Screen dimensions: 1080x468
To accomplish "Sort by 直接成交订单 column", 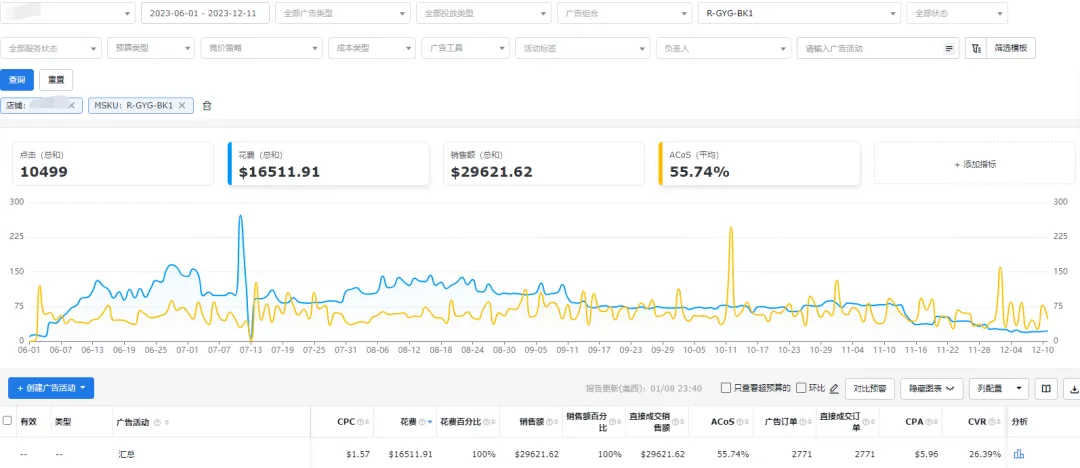I will pyautogui.click(x=874, y=422).
